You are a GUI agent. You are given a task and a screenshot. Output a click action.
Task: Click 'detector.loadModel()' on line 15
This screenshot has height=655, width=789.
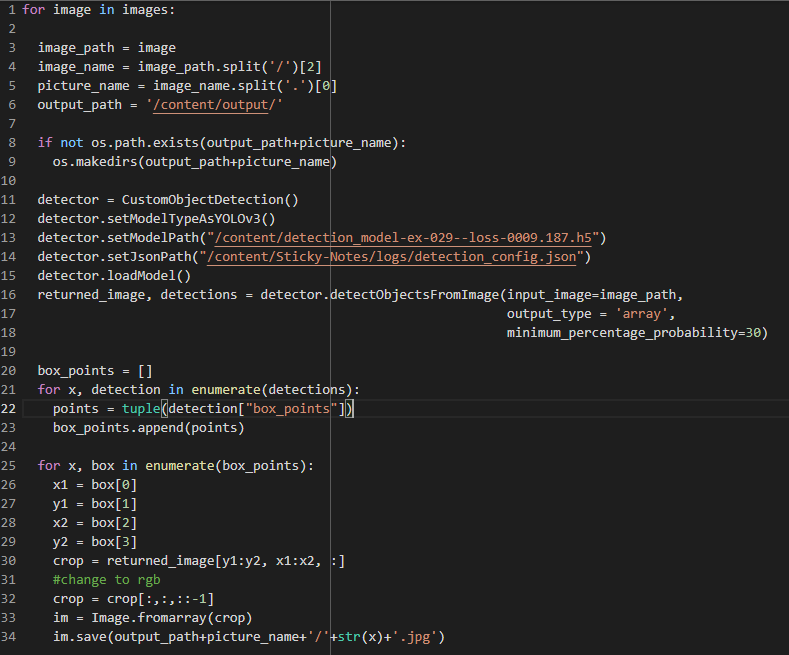pos(114,276)
